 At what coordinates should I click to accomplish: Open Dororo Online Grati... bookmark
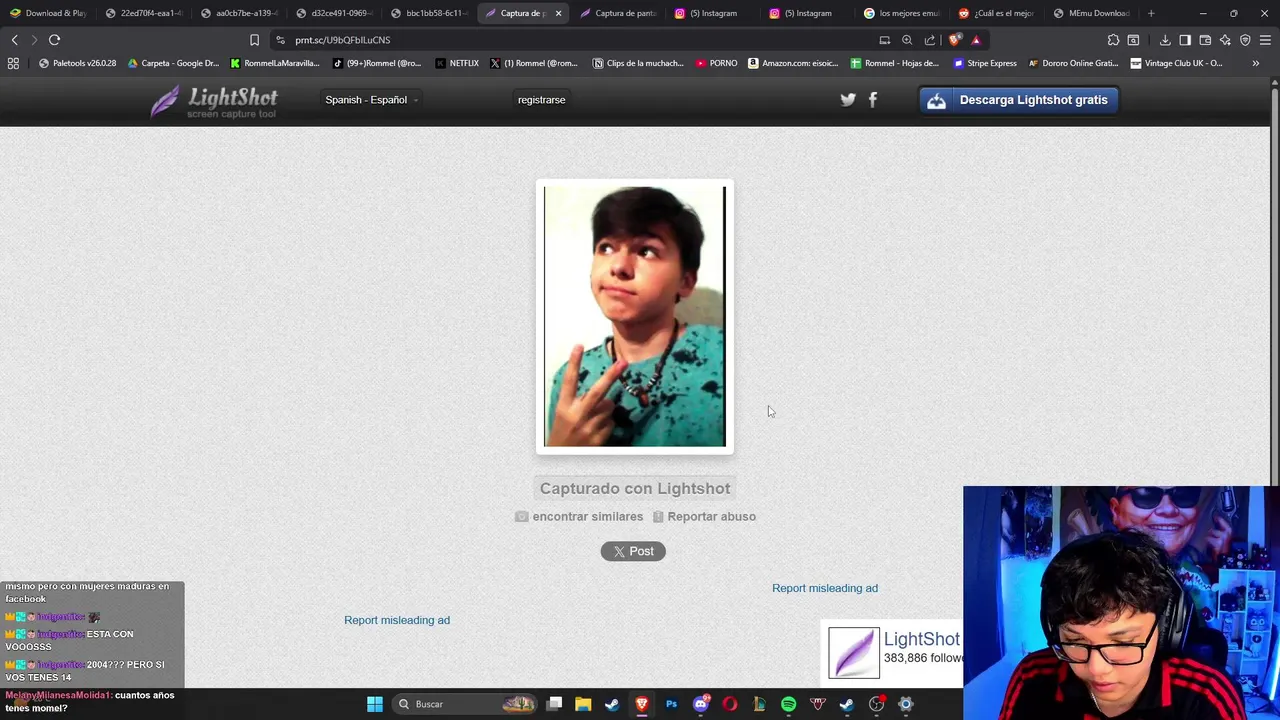click(1073, 63)
